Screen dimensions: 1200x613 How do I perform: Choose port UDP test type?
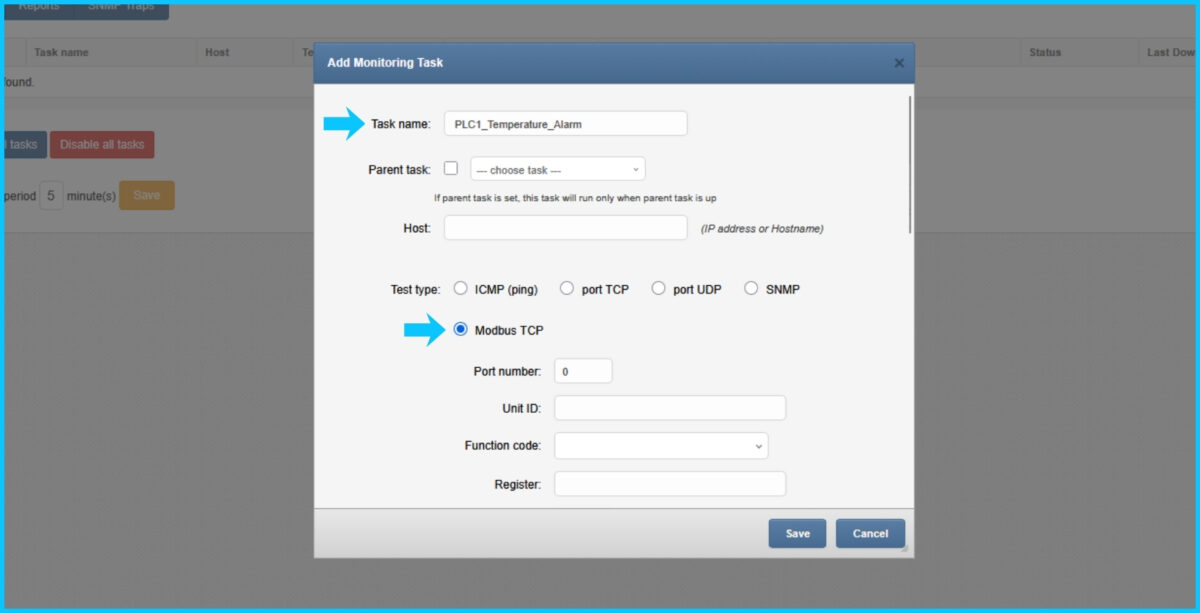[658, 289]
